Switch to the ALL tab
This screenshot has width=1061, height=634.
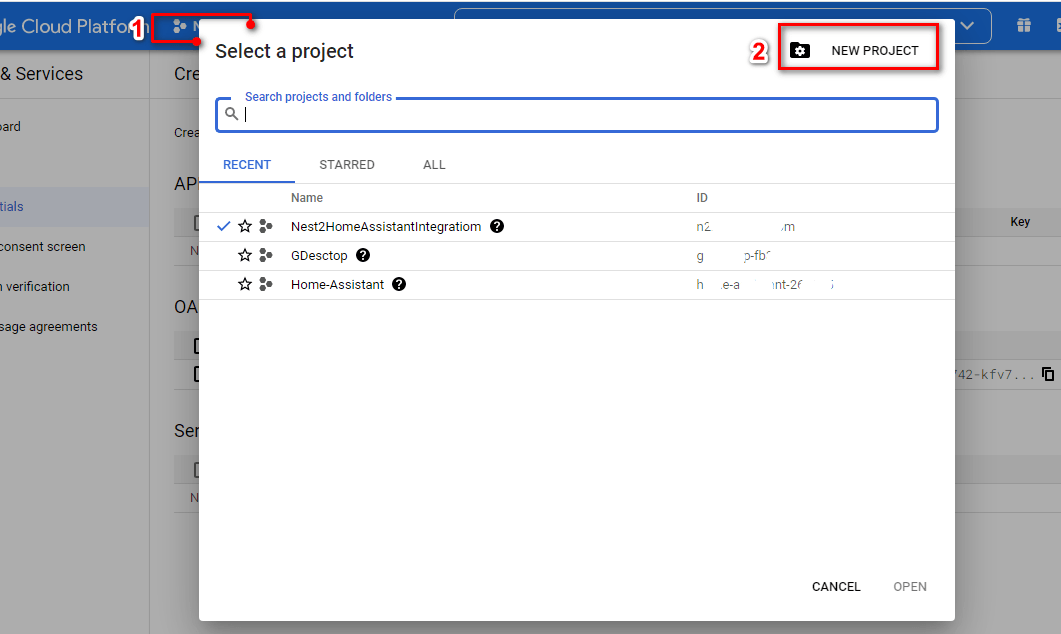coord(434,165)
